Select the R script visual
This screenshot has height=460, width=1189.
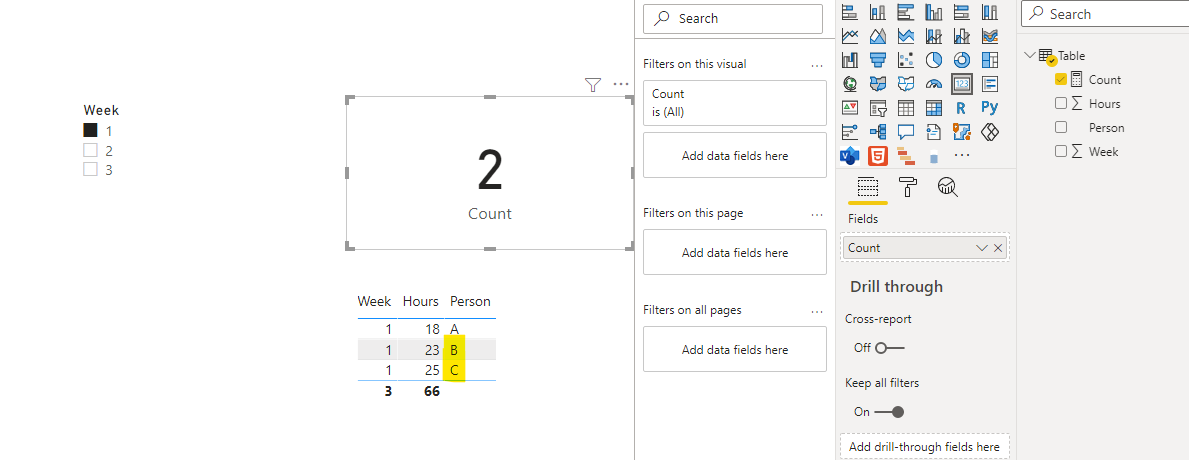coord(962,108)
